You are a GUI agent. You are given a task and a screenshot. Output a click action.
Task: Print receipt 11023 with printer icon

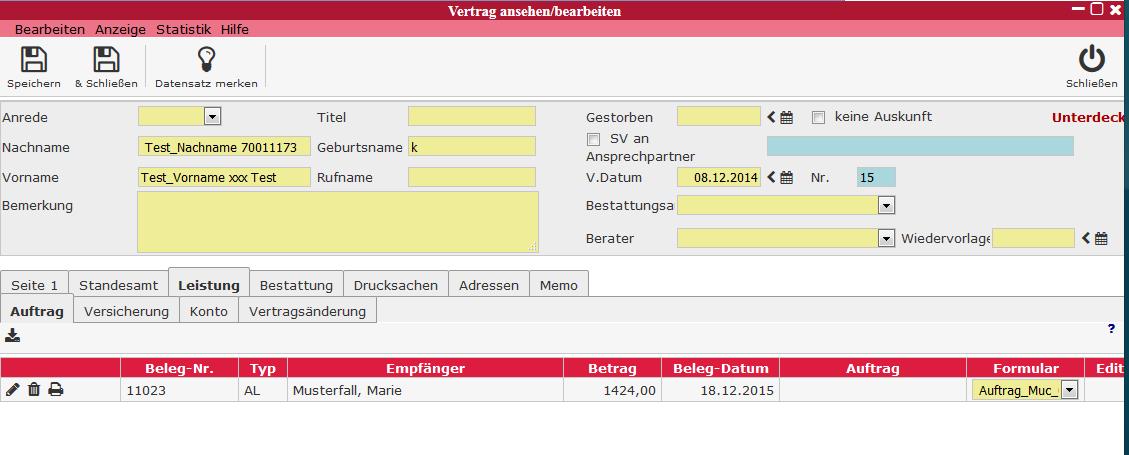[56, 390]
